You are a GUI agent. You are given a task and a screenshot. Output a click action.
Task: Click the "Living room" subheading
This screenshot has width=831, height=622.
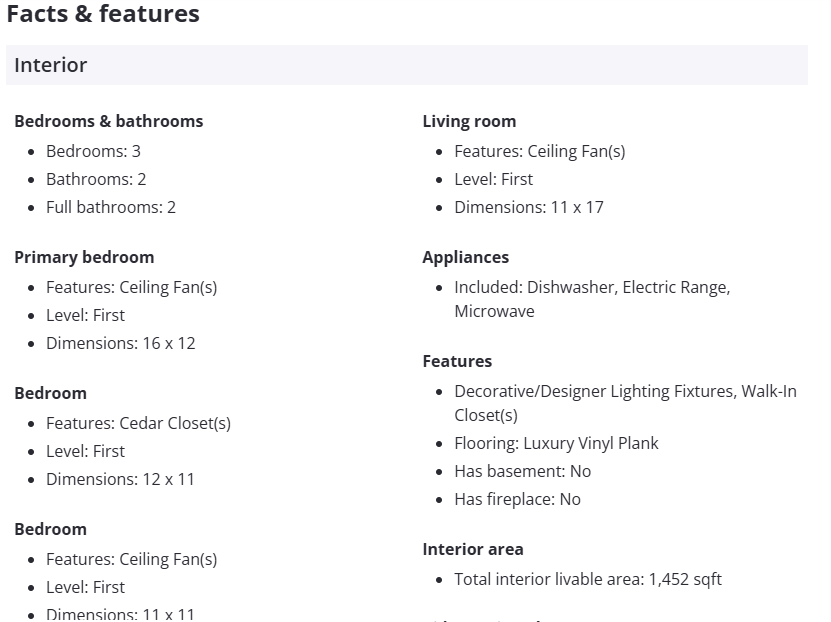[x=469, y=121]
